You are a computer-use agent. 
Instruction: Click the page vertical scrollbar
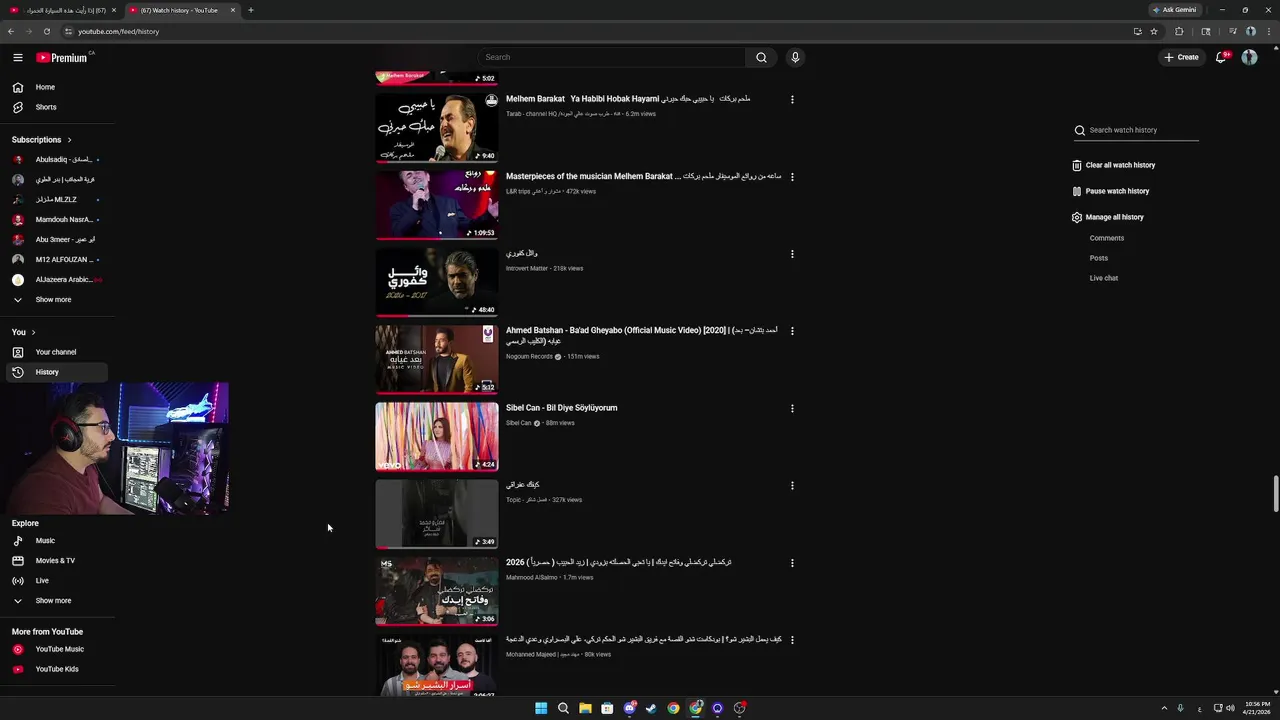[1275, 494]
